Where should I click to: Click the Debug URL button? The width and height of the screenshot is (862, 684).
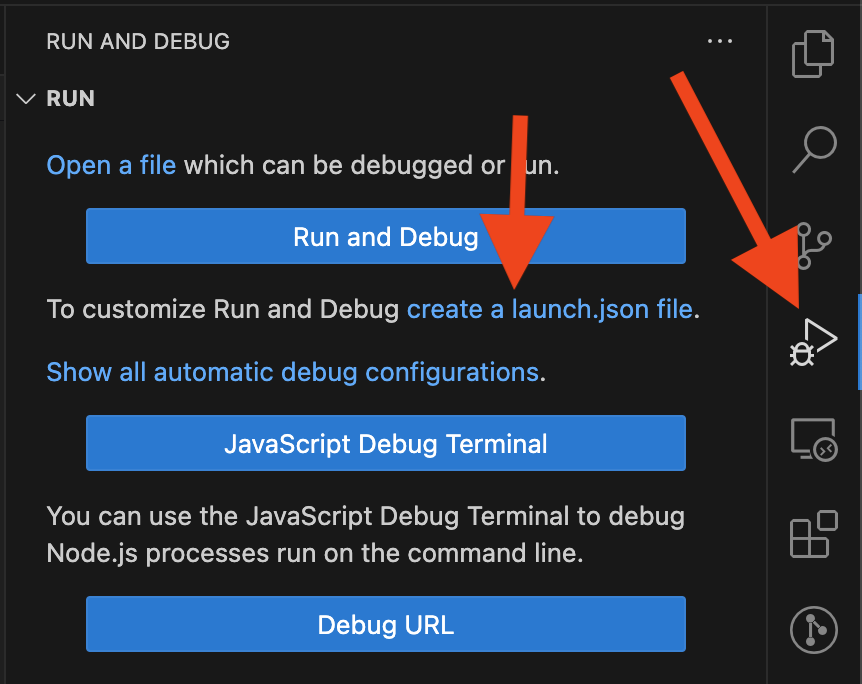pyautogui.click(x=385, y=625)
